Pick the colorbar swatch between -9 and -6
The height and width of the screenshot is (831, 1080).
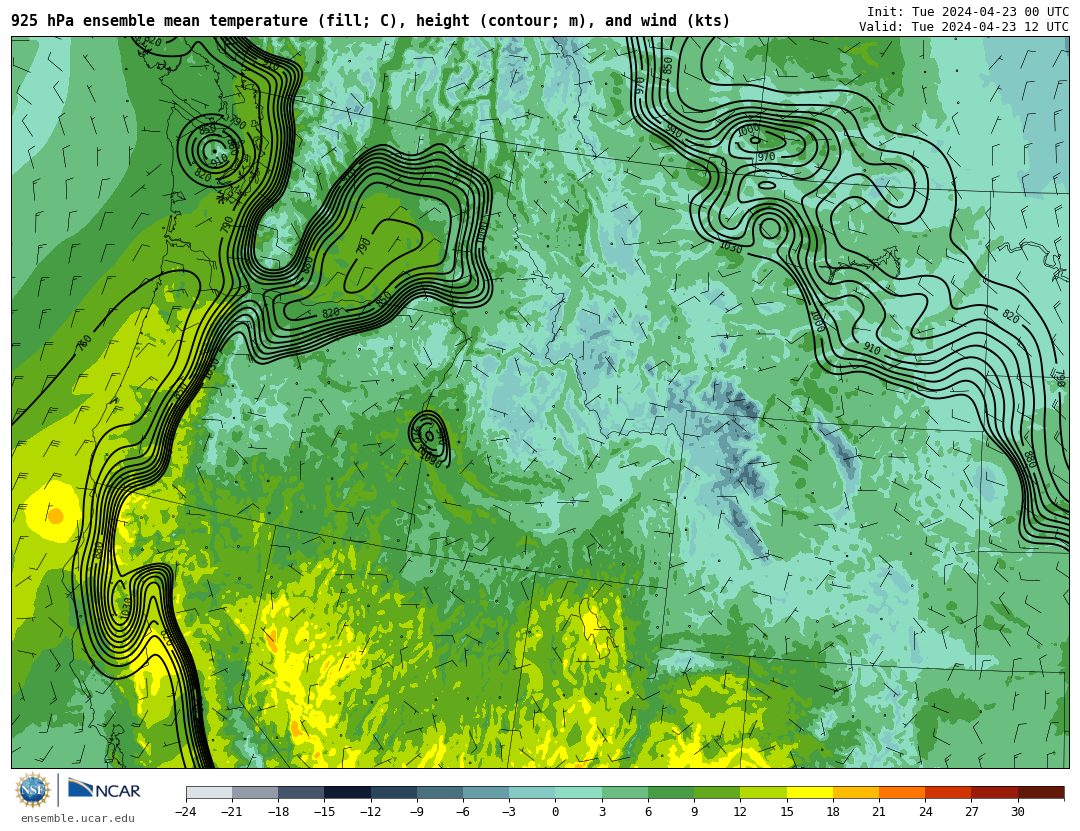click(x=440, y=792)
